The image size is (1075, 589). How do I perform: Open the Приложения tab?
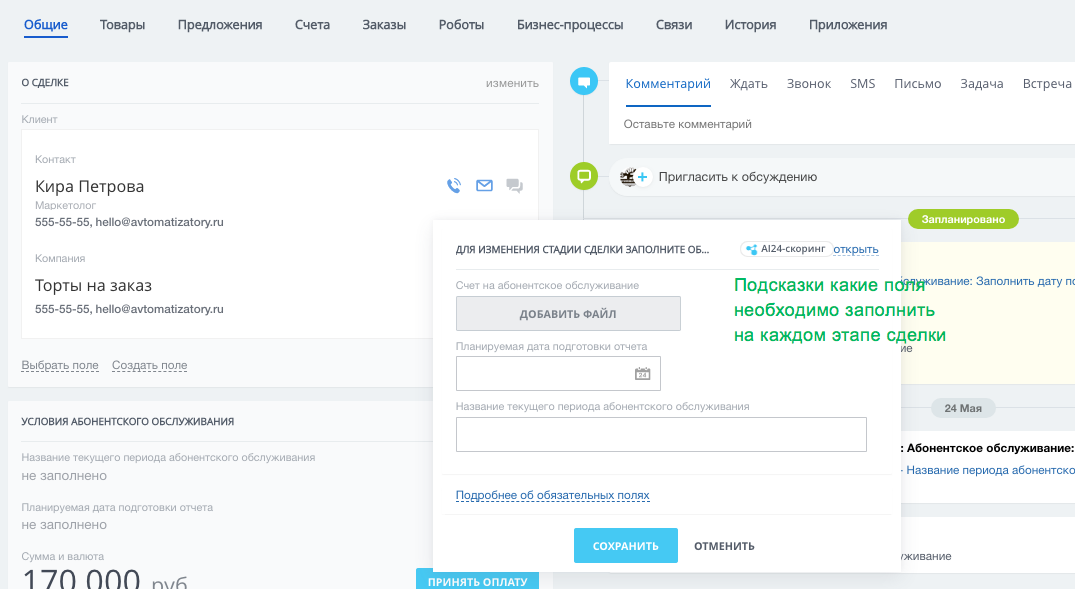[848, 25]
